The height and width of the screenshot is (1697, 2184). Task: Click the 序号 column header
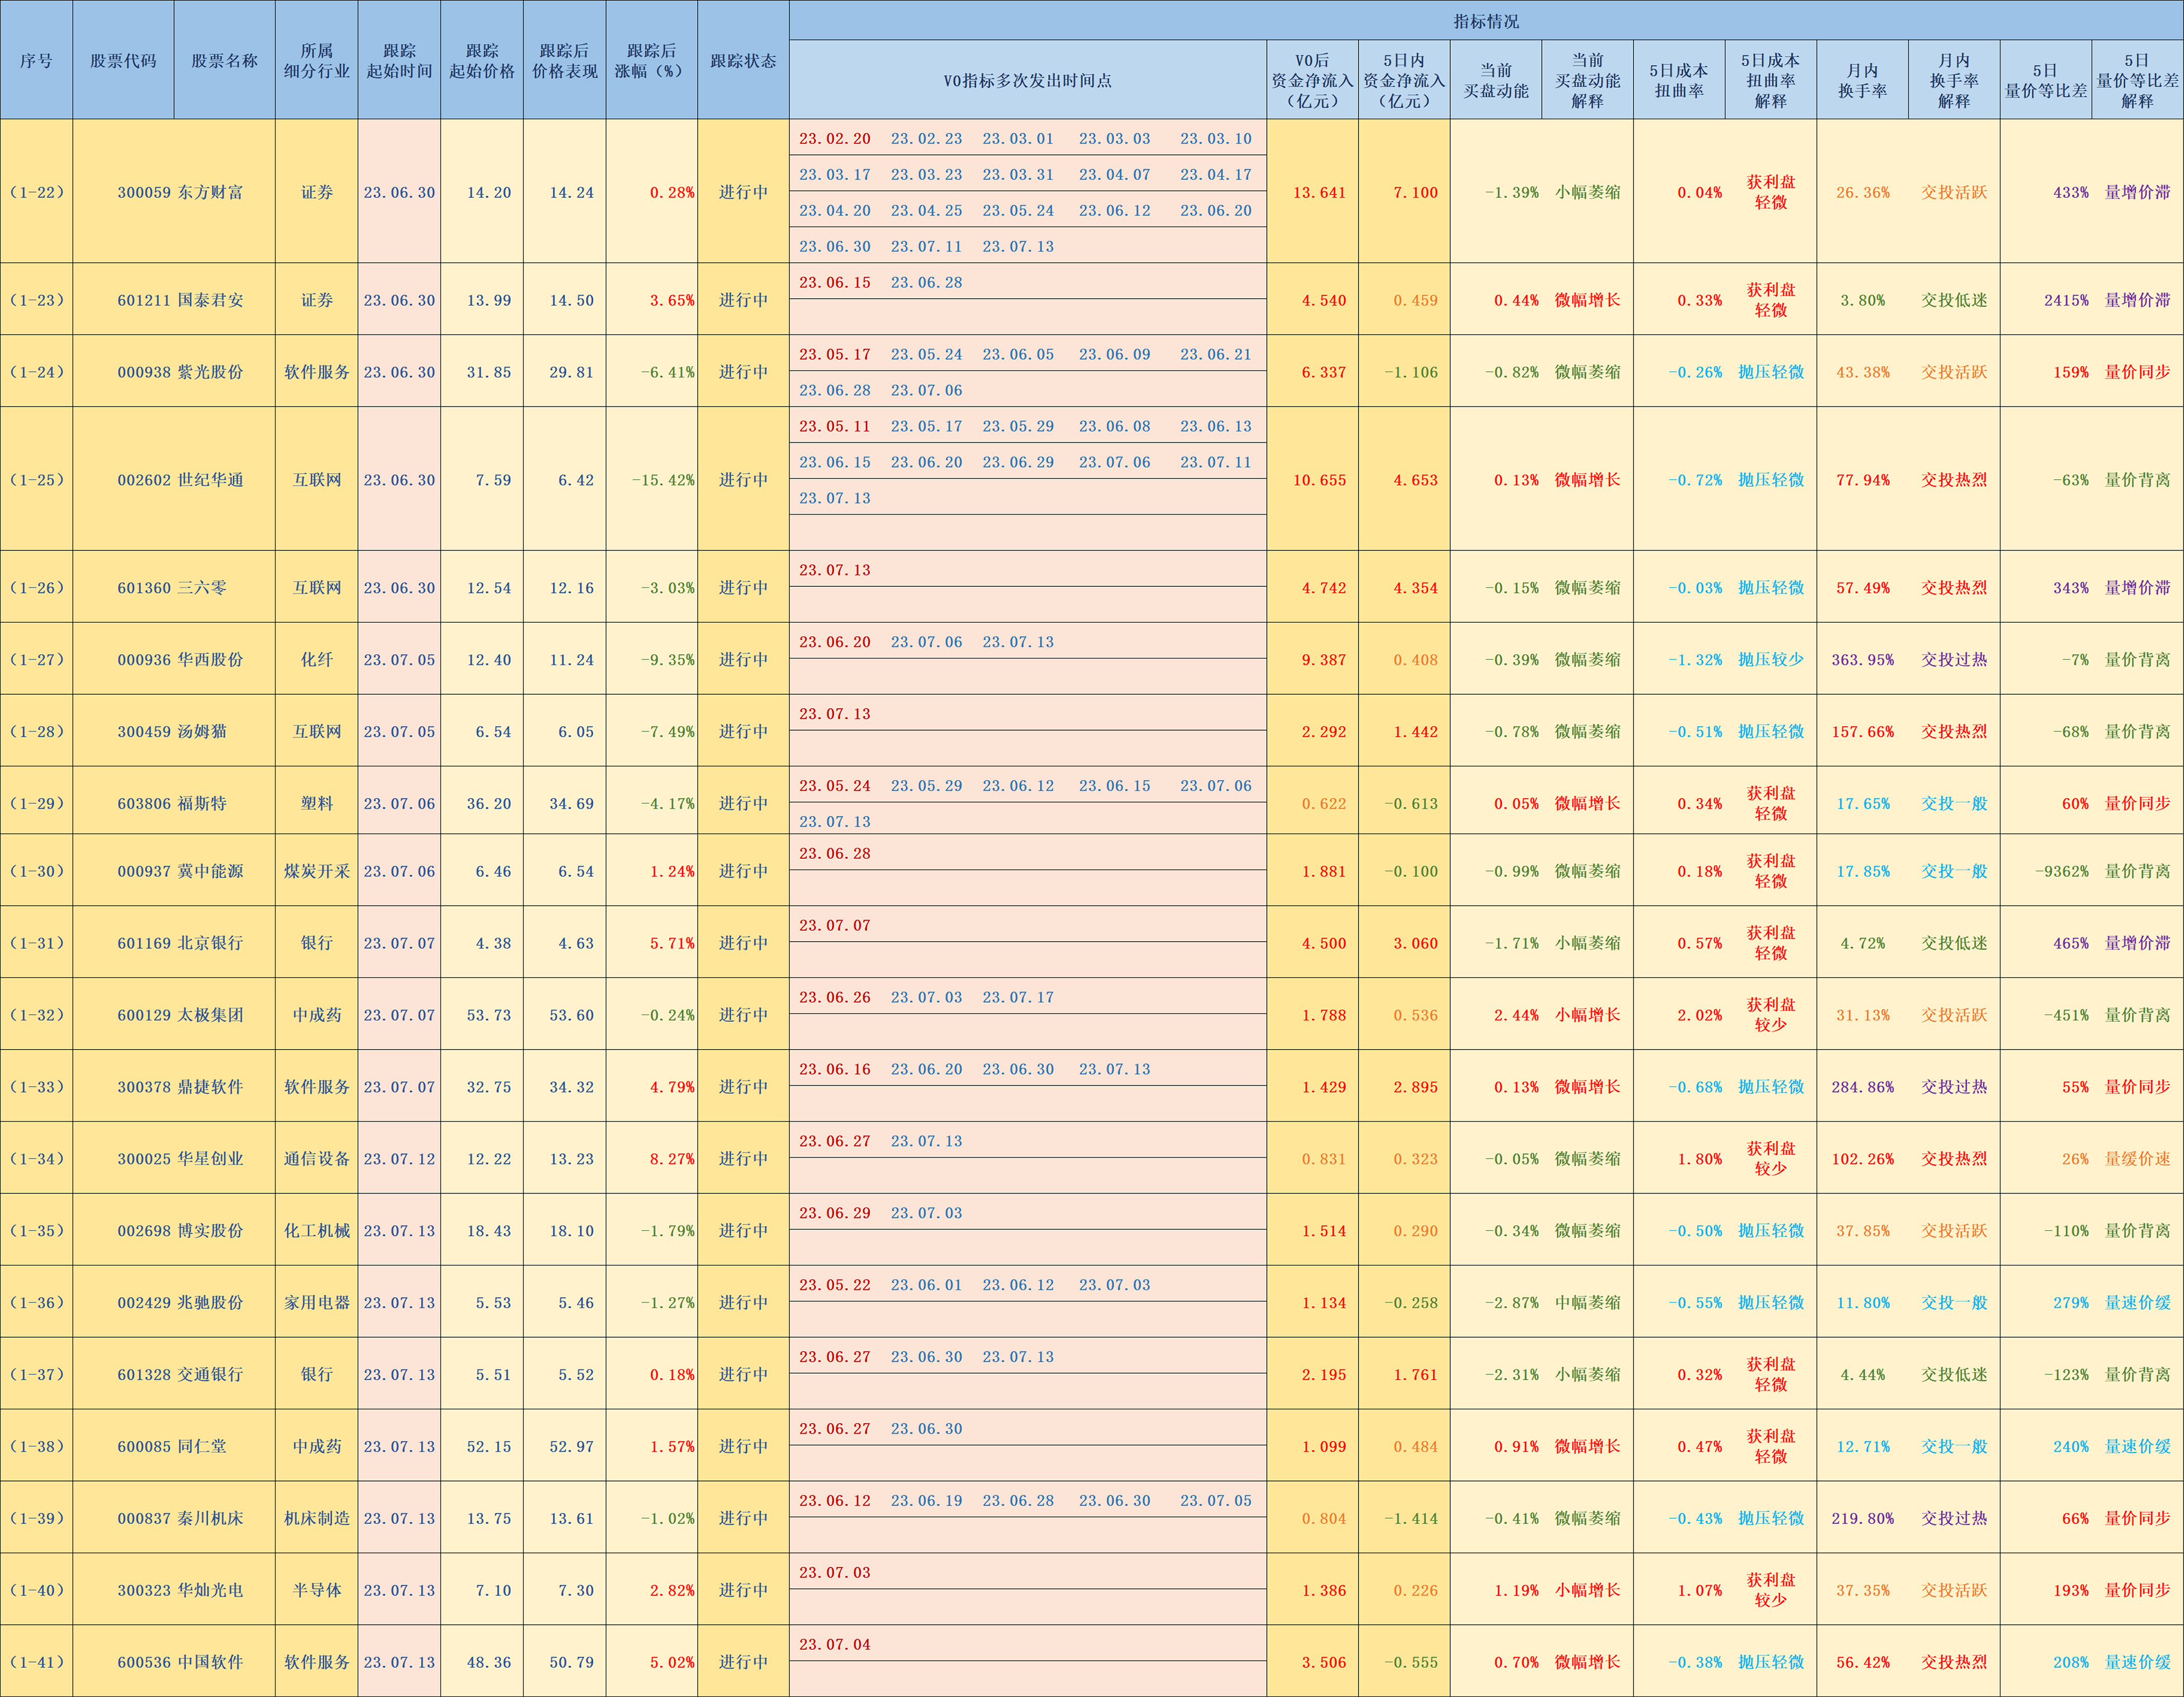[36, 60]
